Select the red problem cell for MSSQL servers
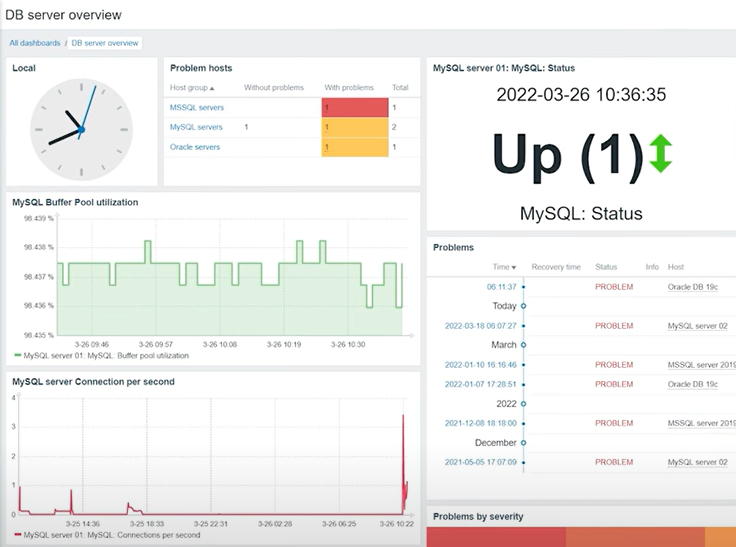736x547 pixels. [x=354, y=107]
